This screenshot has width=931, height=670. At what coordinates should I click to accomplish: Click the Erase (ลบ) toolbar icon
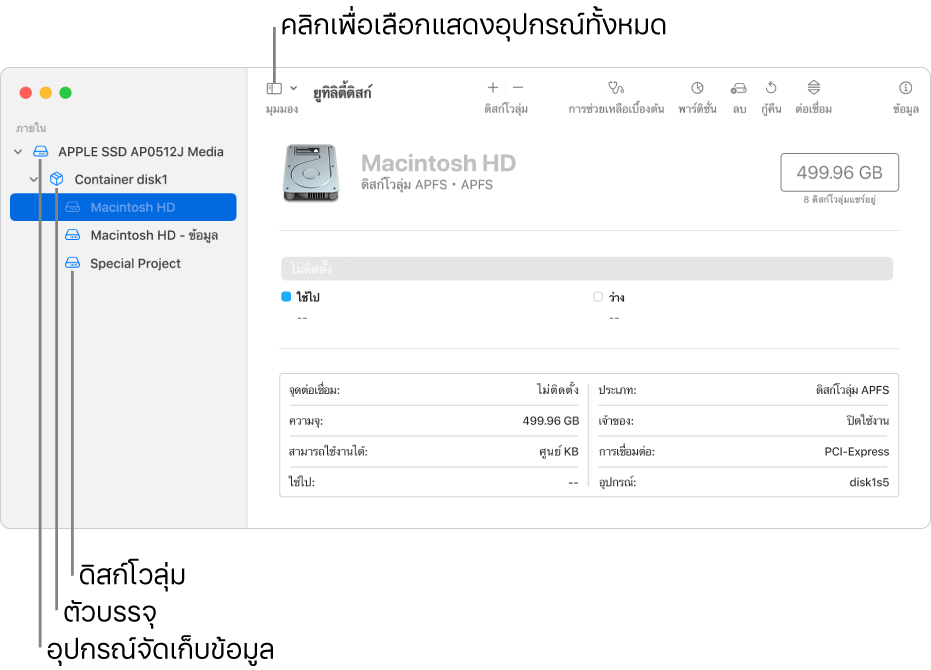(x=738, y=88)
